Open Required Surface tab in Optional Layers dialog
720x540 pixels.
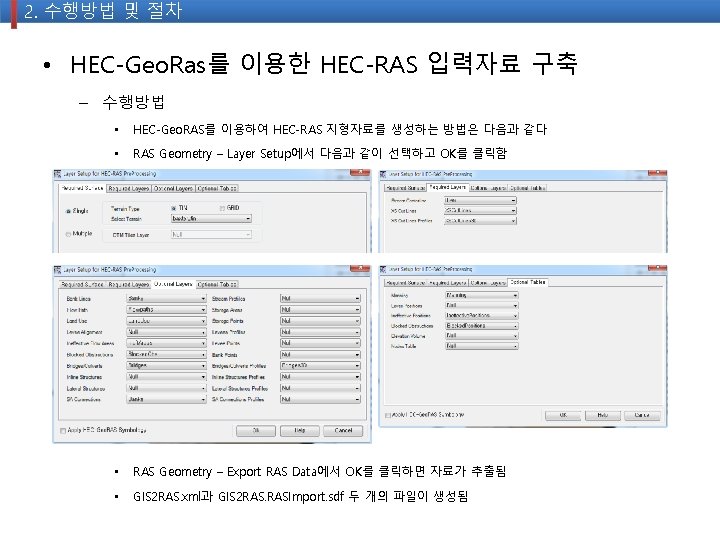82,285
